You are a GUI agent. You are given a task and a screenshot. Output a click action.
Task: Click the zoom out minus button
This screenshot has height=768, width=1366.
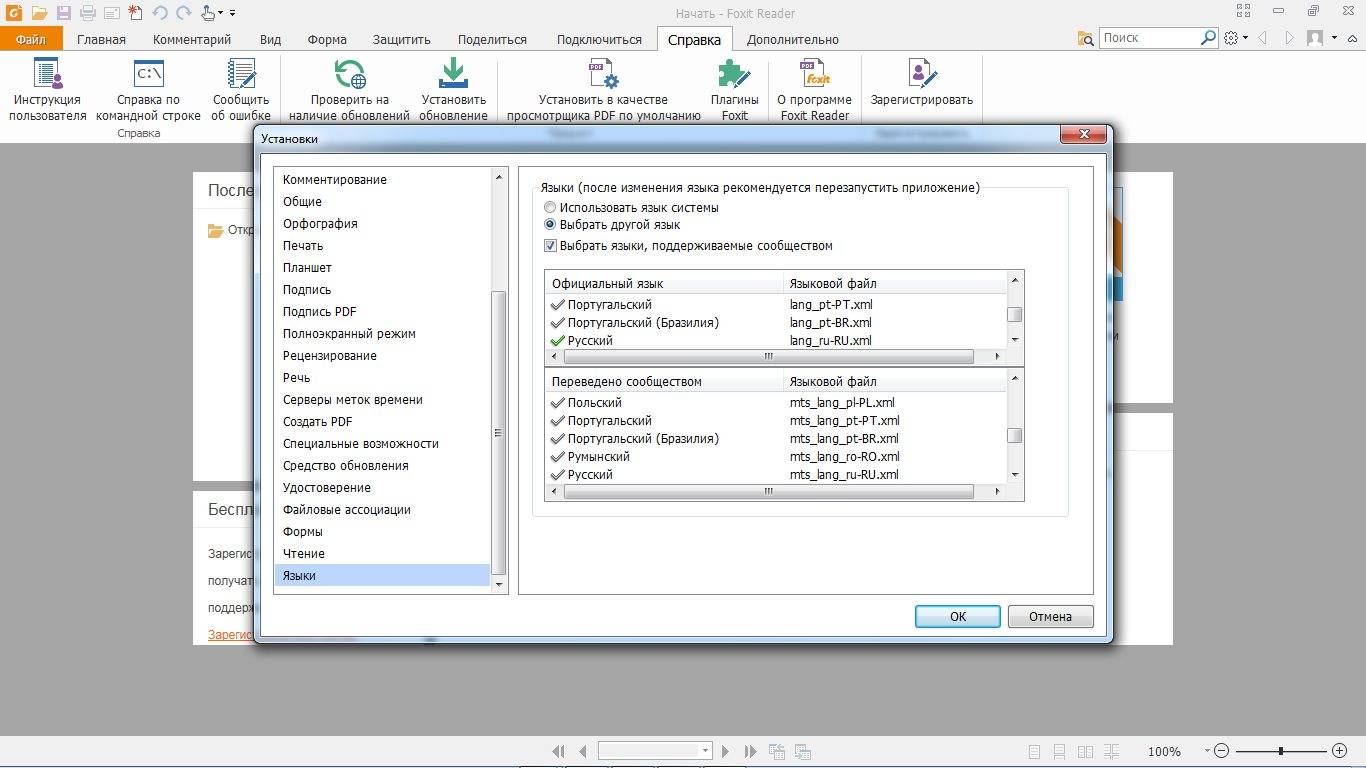[1222, 751]
